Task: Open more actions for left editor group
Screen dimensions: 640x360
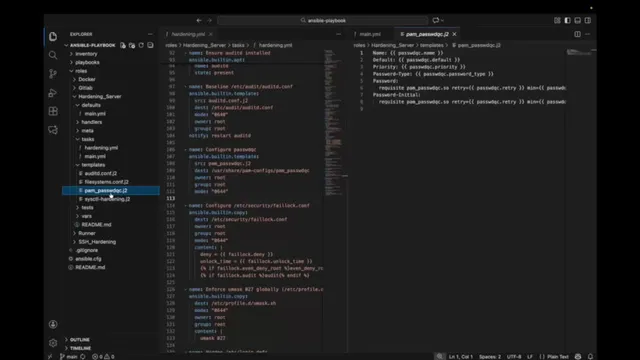Action: 338,34
